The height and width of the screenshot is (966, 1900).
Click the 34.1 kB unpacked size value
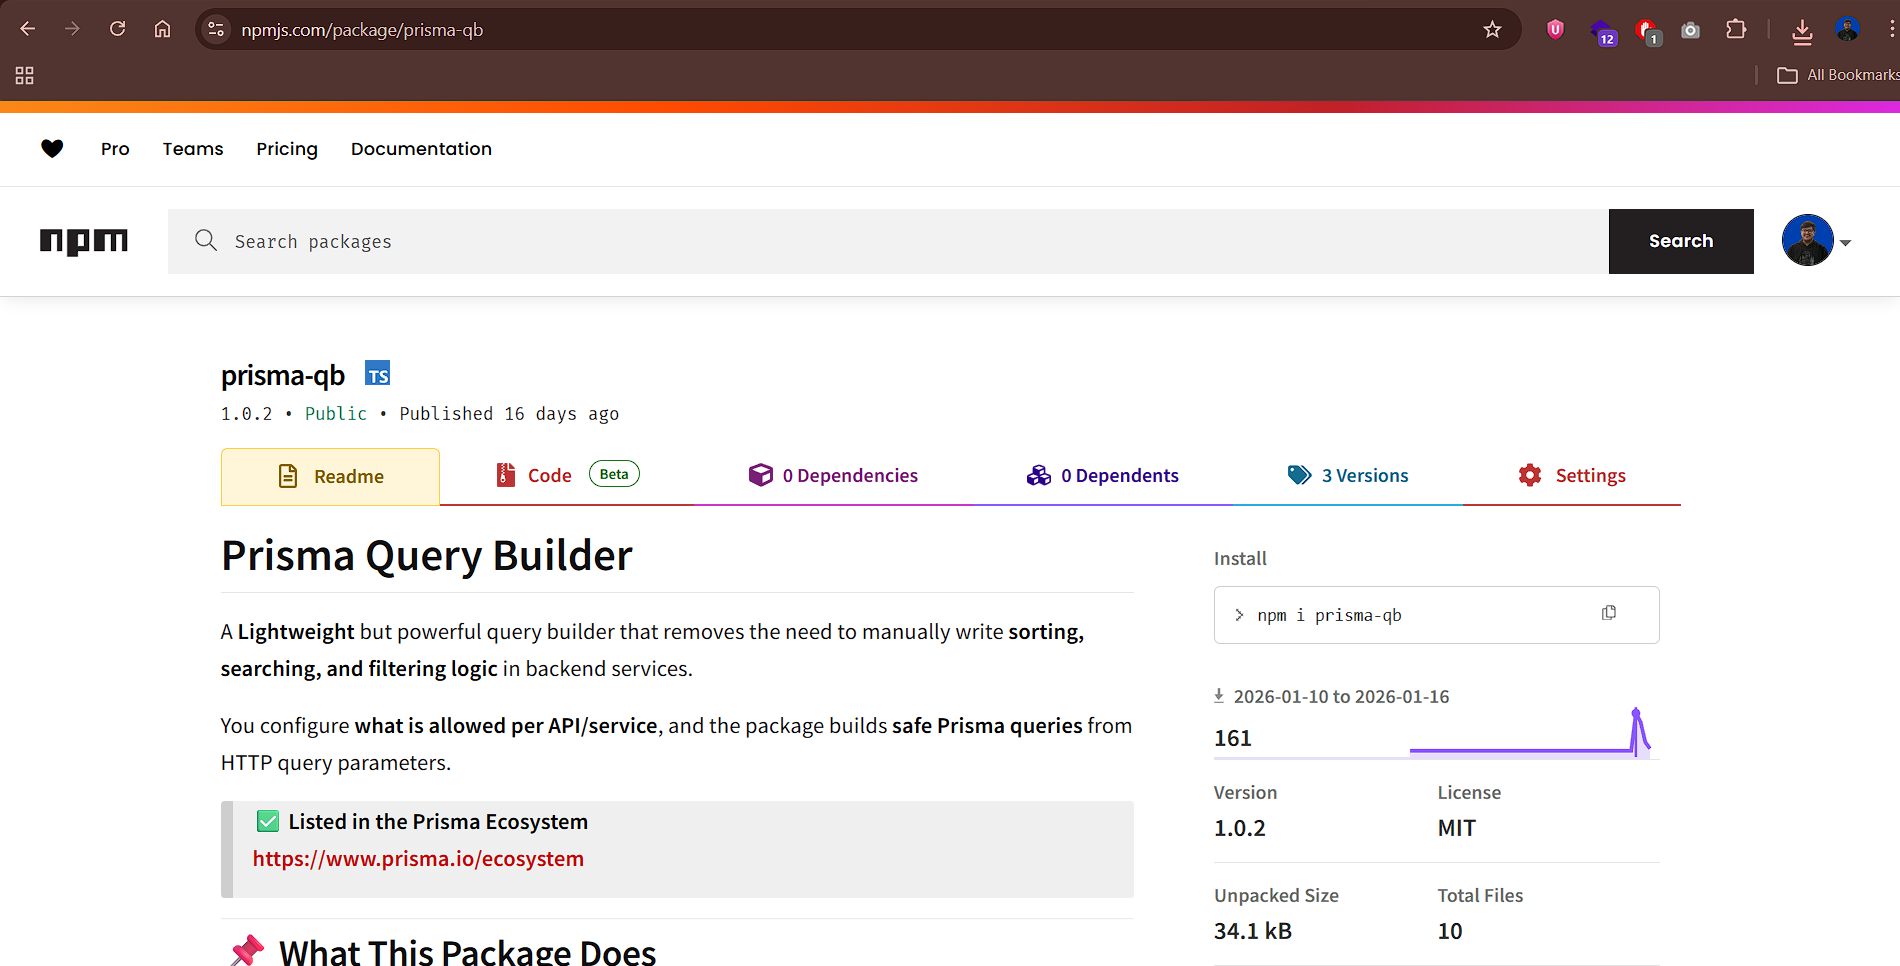pos(1253,931)
